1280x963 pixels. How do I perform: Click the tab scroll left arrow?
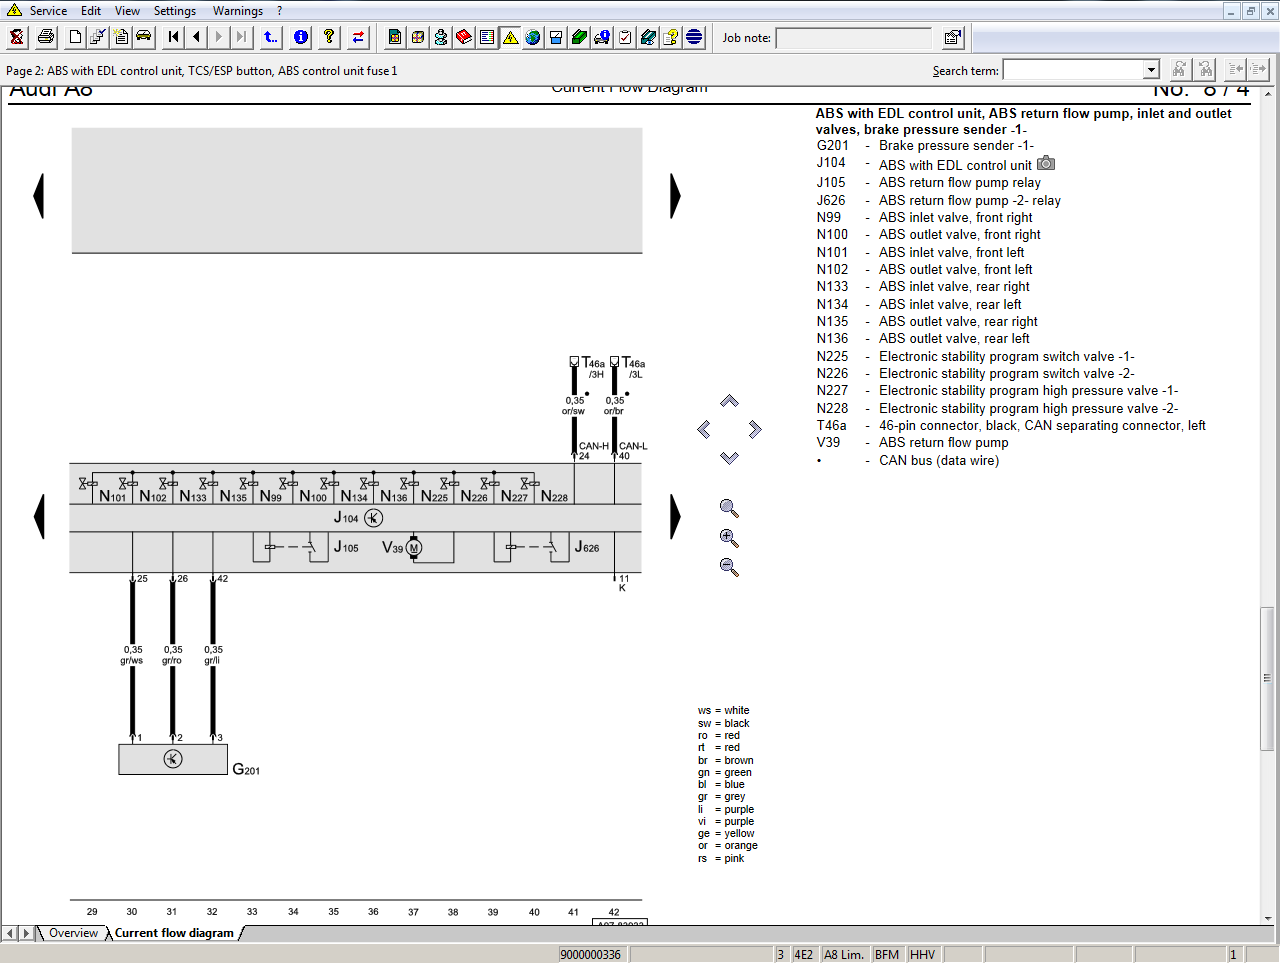pos(10,933)
